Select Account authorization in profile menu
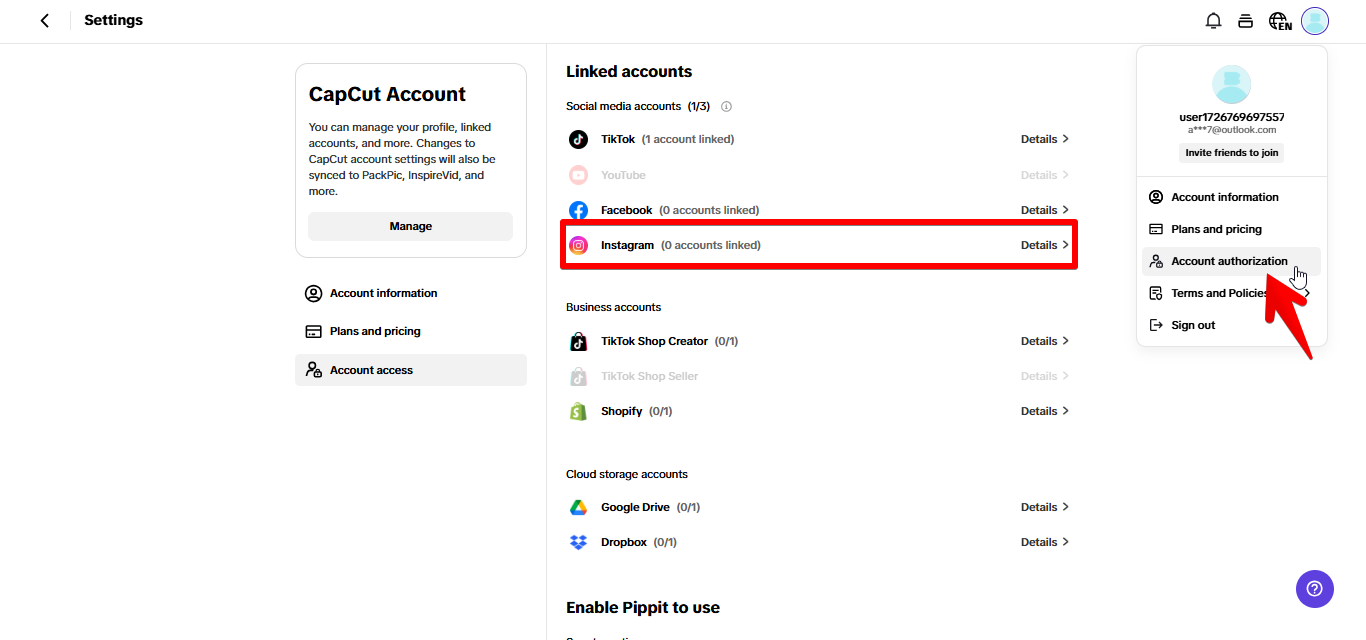The image size is (1366, 640). [1229, 261]
